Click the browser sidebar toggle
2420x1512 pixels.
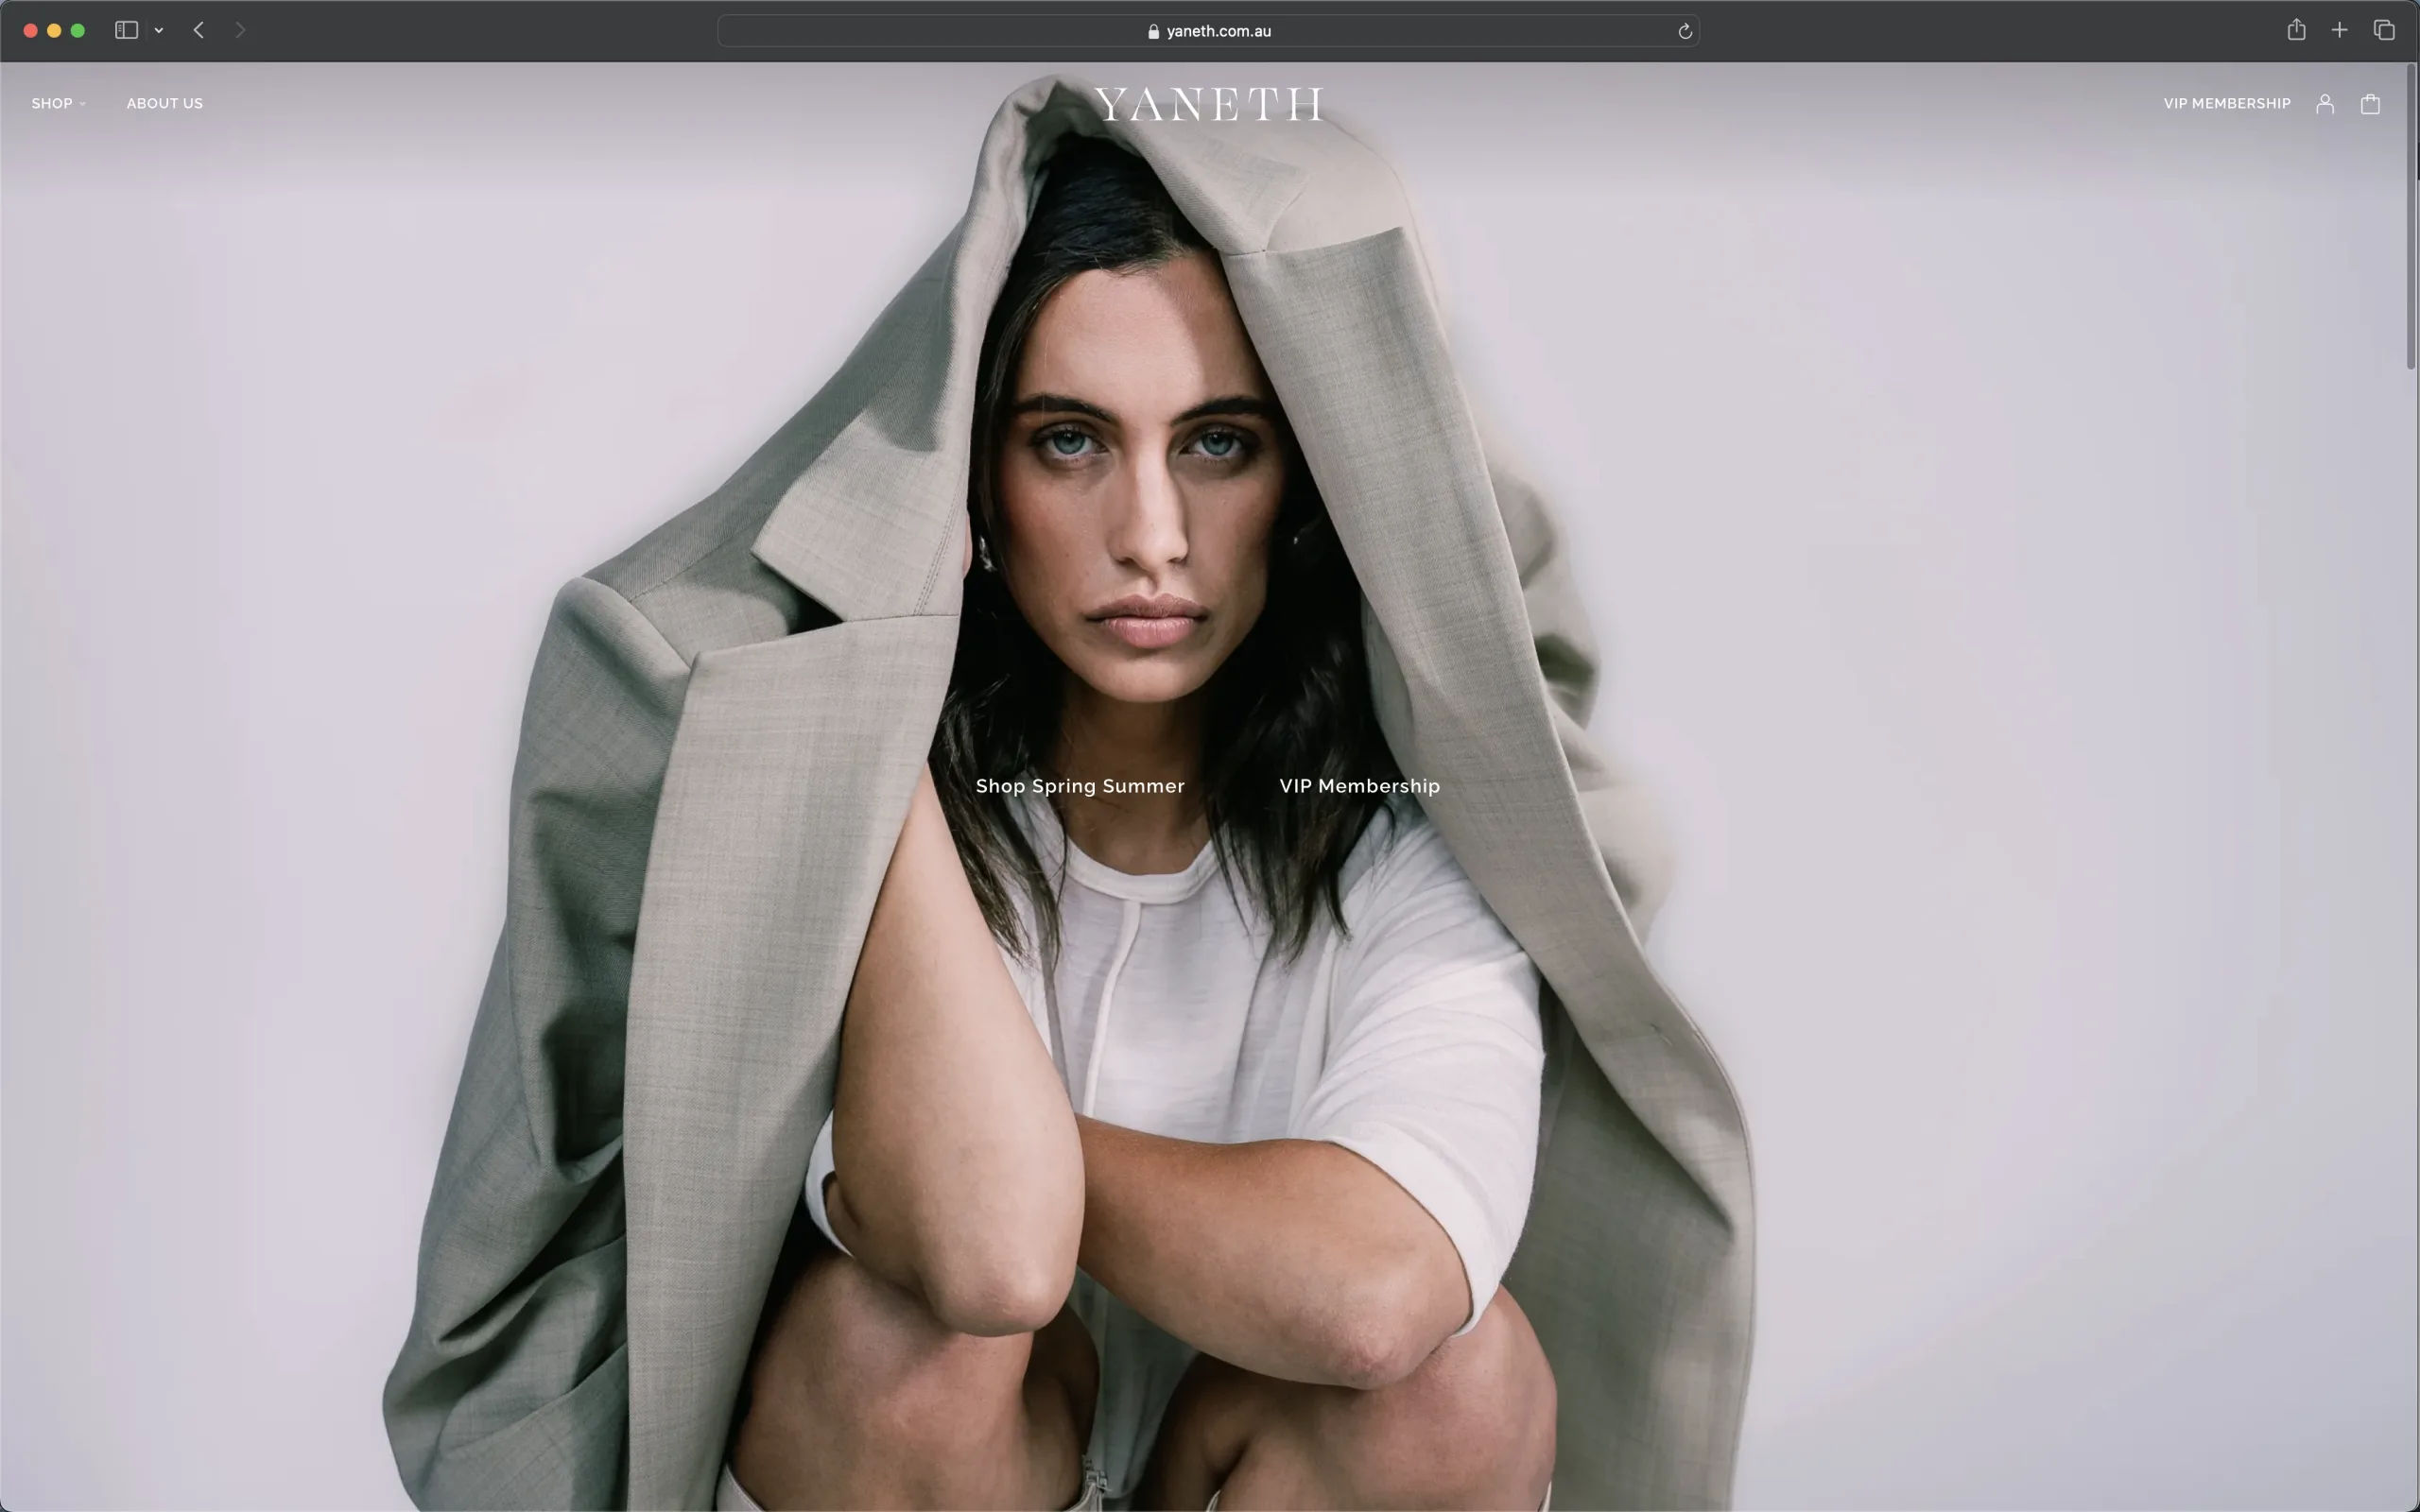point(124,29)
